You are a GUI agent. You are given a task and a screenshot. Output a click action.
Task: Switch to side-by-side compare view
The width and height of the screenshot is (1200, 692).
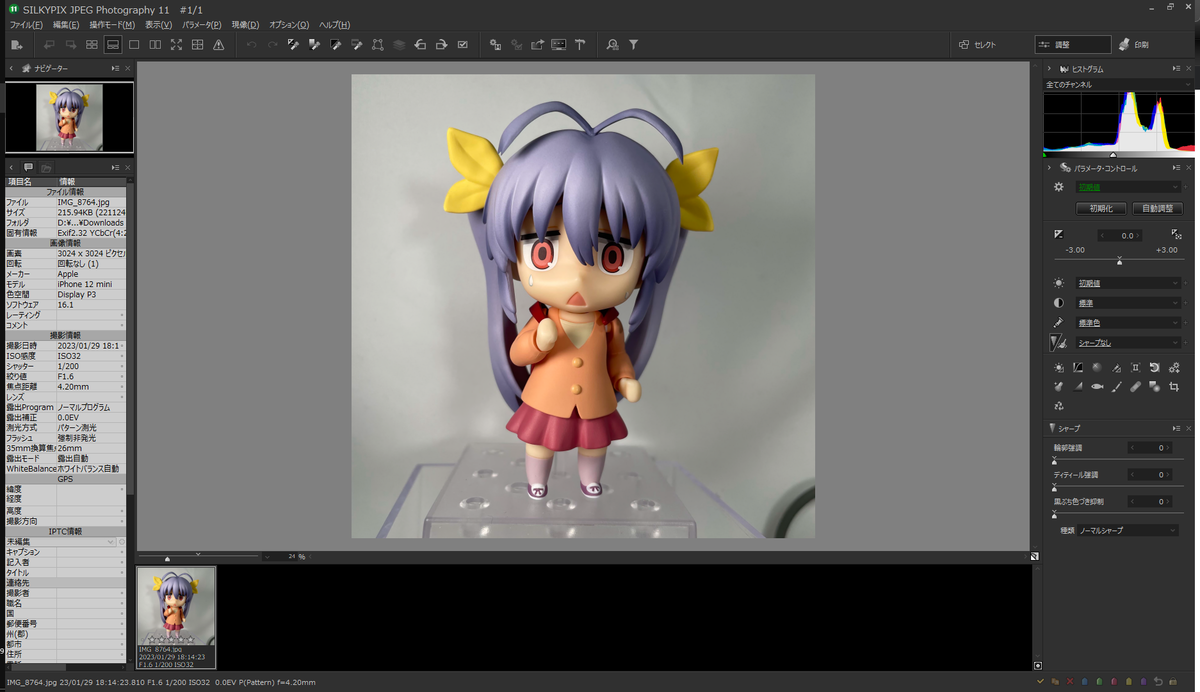point(155,45)
